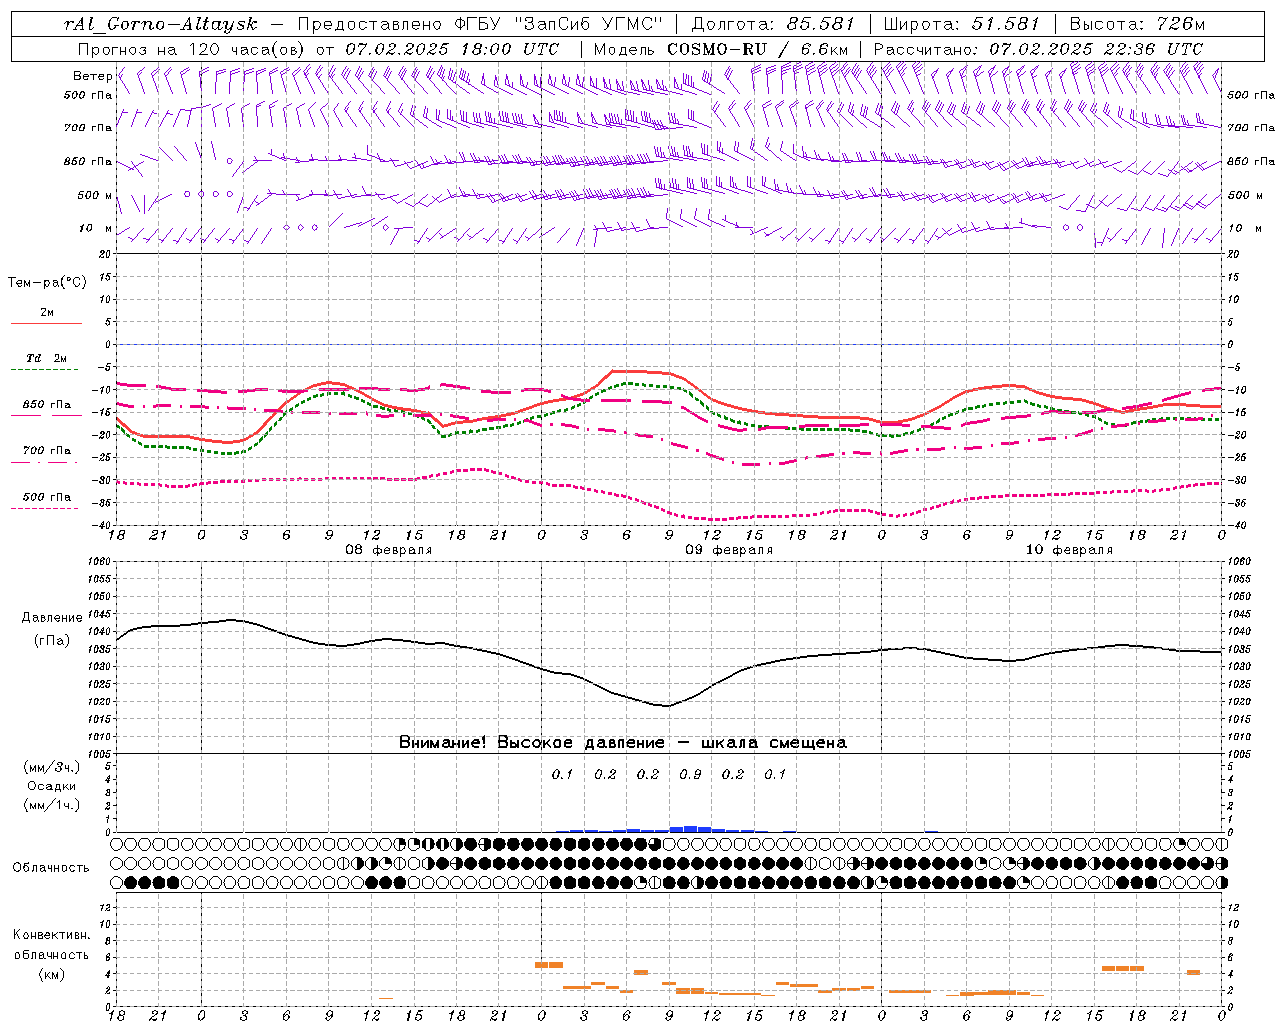Click the Конвективн. convective cloud label

point(52,935)
